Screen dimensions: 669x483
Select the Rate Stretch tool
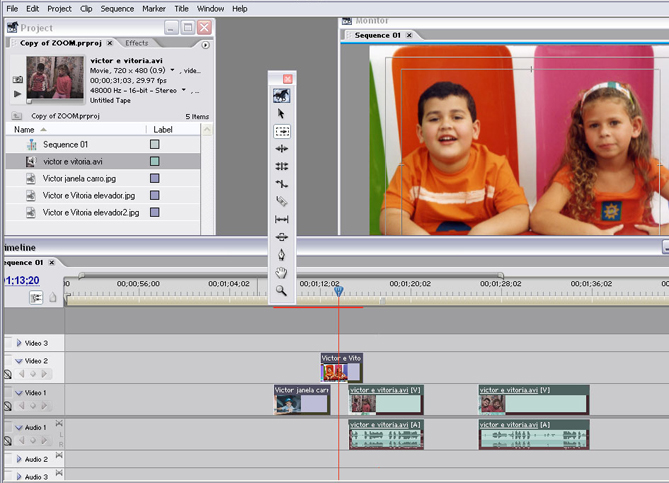282,184
